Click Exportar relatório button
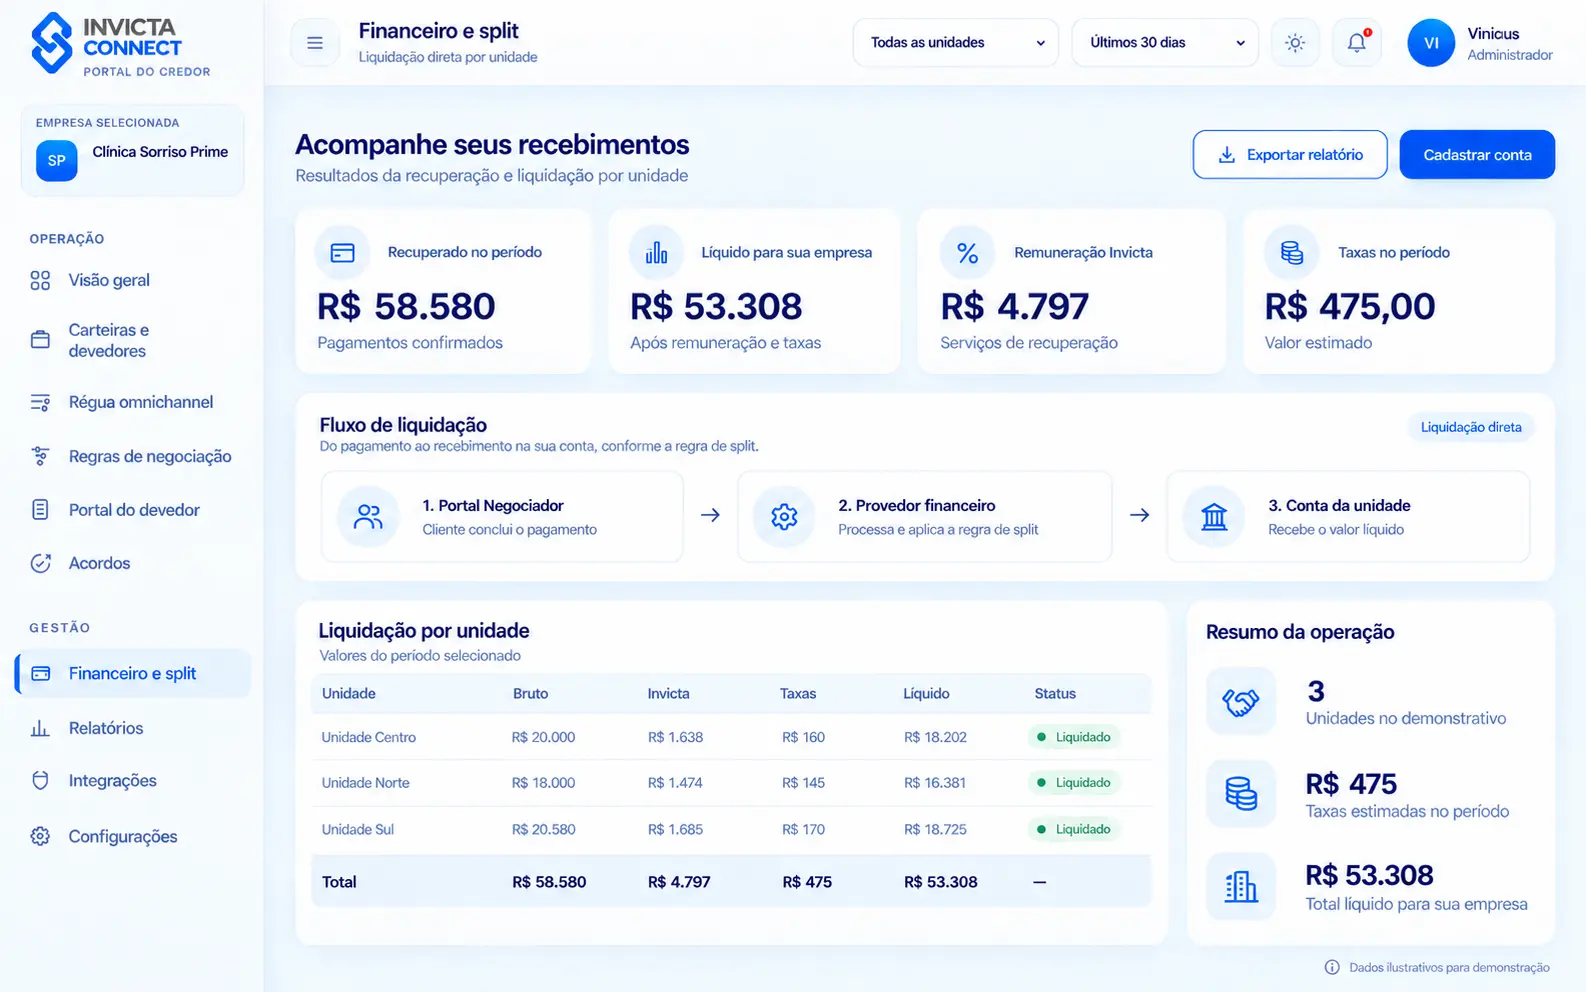 (x=1290, y=155)
